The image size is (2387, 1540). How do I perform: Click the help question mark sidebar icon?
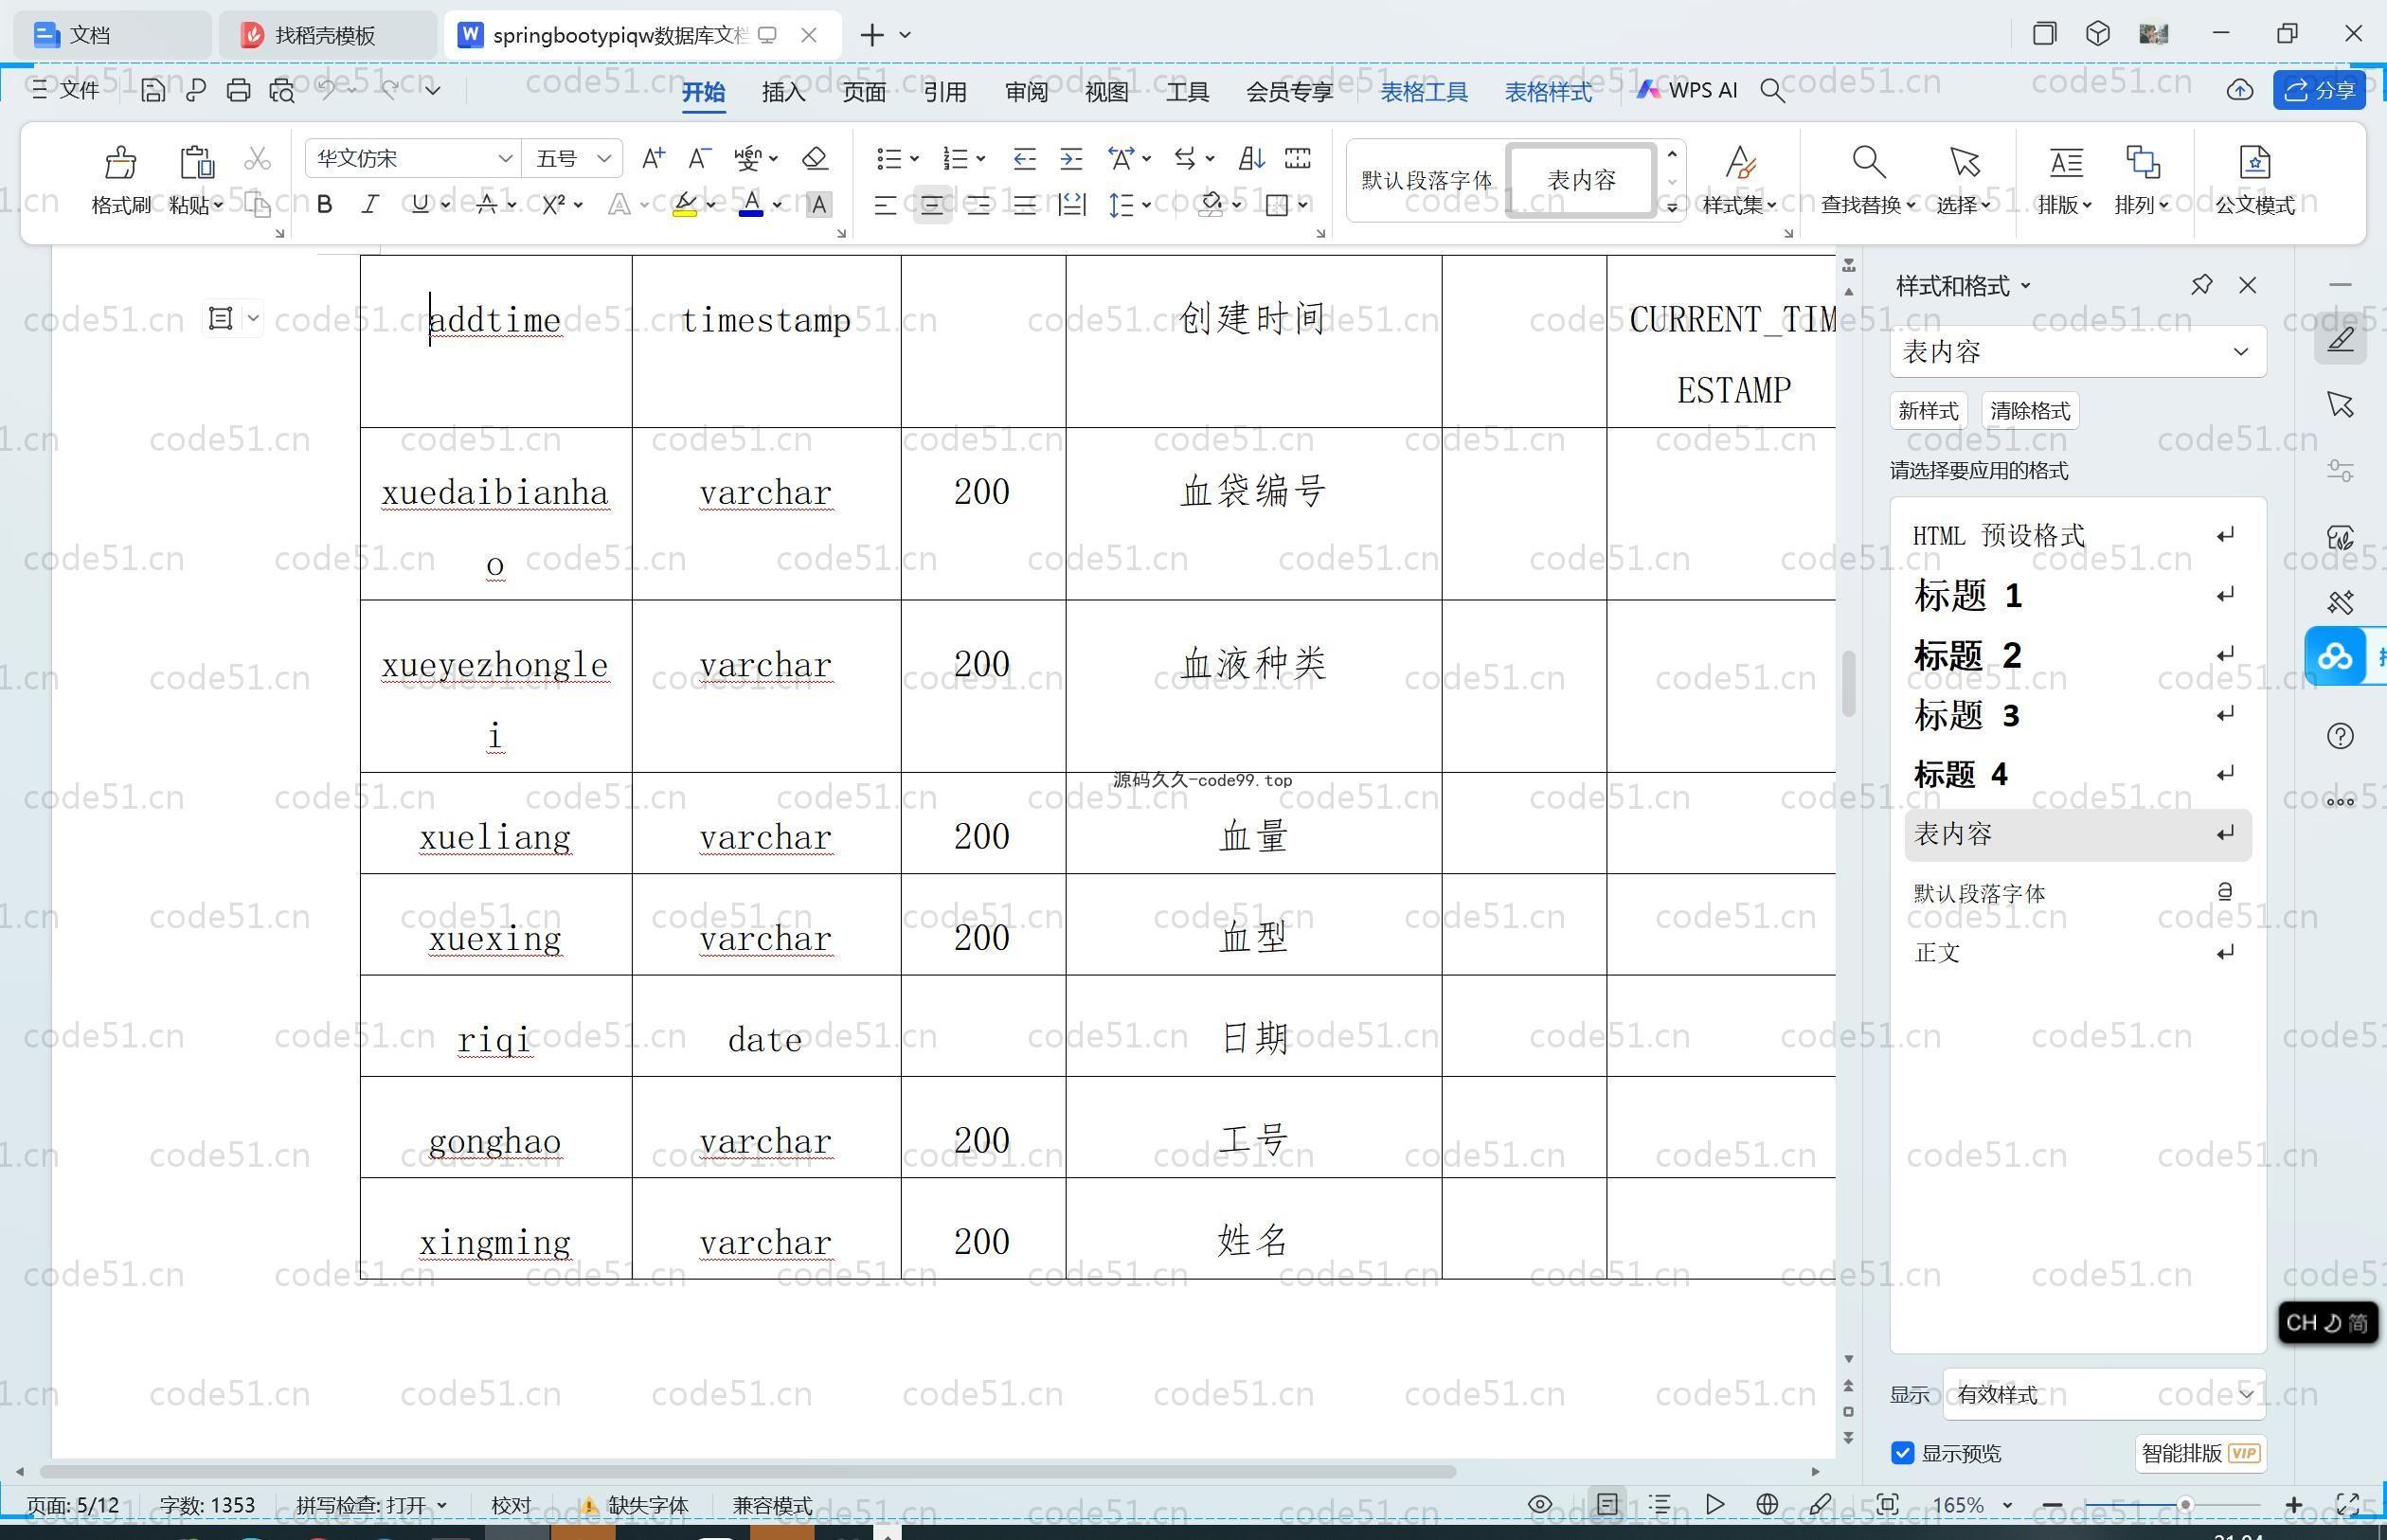2340,737
